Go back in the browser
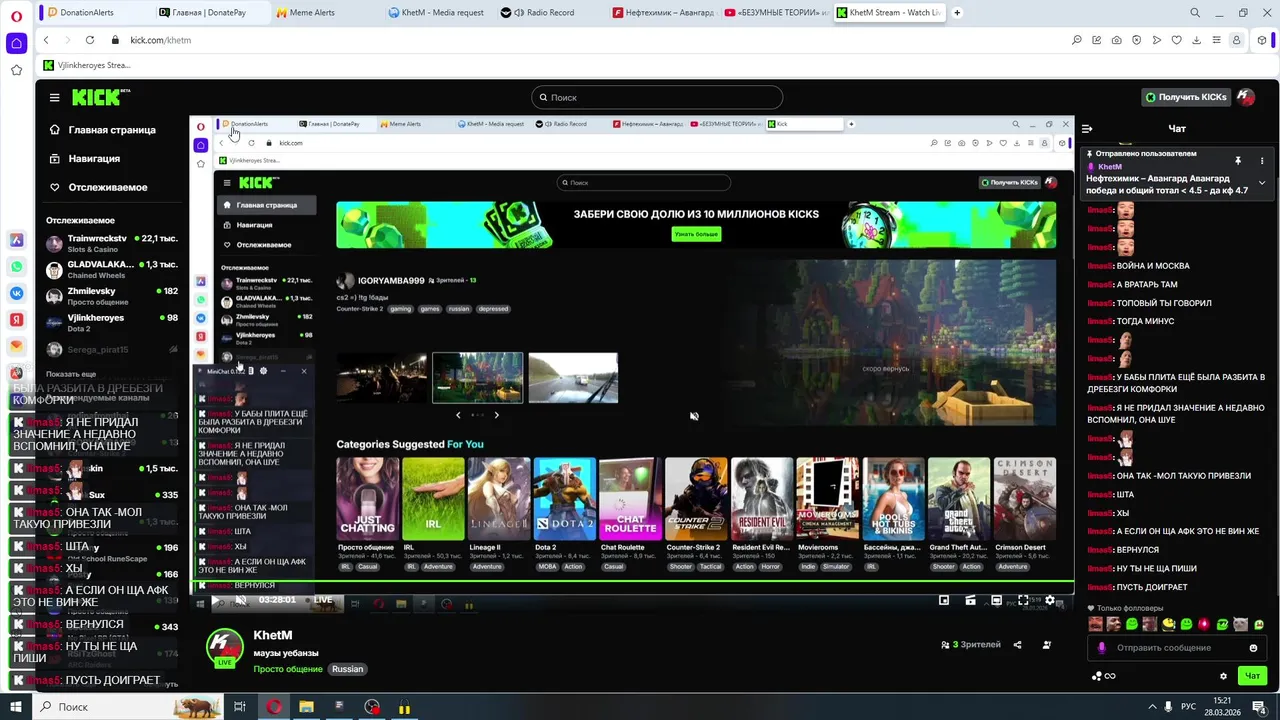 (x=46, y=40)
